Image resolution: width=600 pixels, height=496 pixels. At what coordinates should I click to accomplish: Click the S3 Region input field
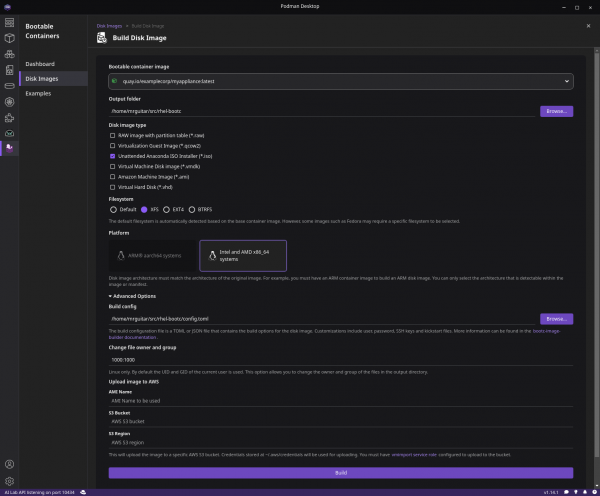point(341,443)
